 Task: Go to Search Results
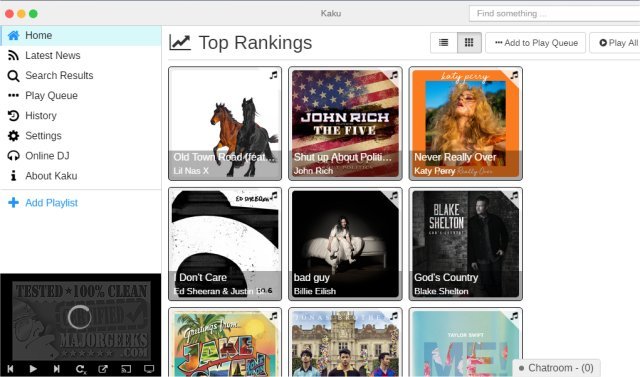[80, 75]
